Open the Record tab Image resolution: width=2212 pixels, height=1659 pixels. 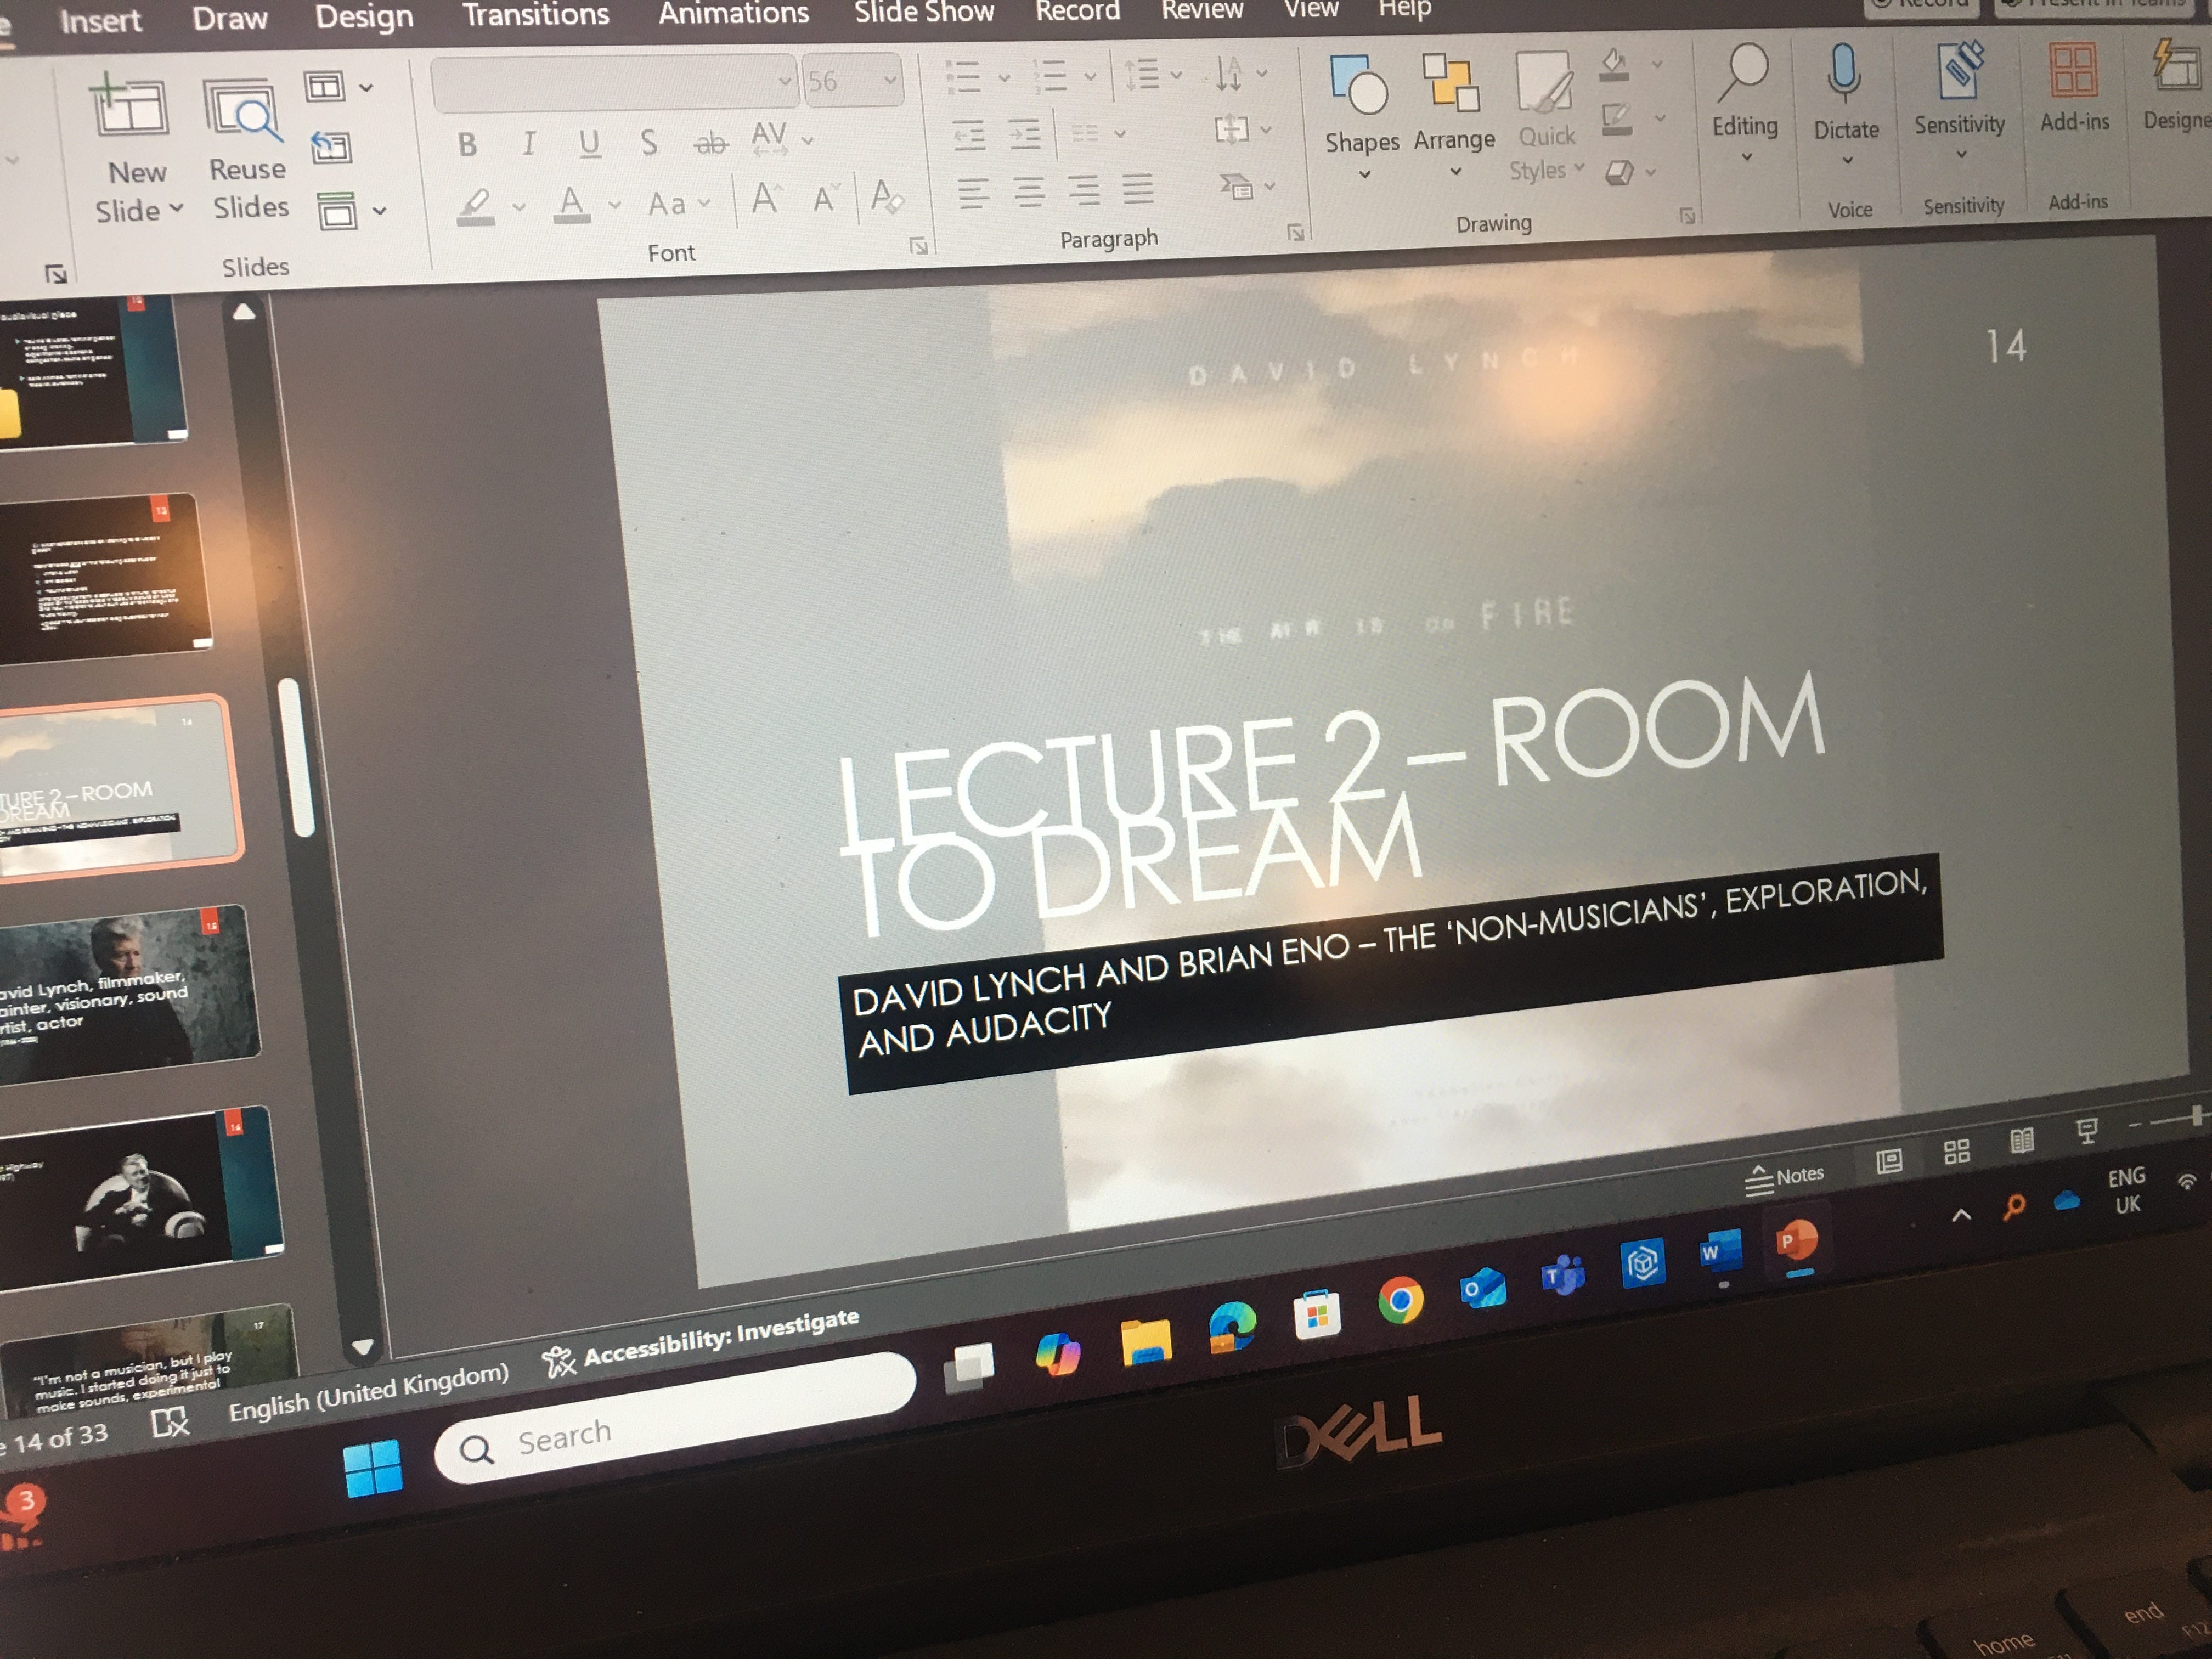pyautogui.click(x=1077, y=11)
